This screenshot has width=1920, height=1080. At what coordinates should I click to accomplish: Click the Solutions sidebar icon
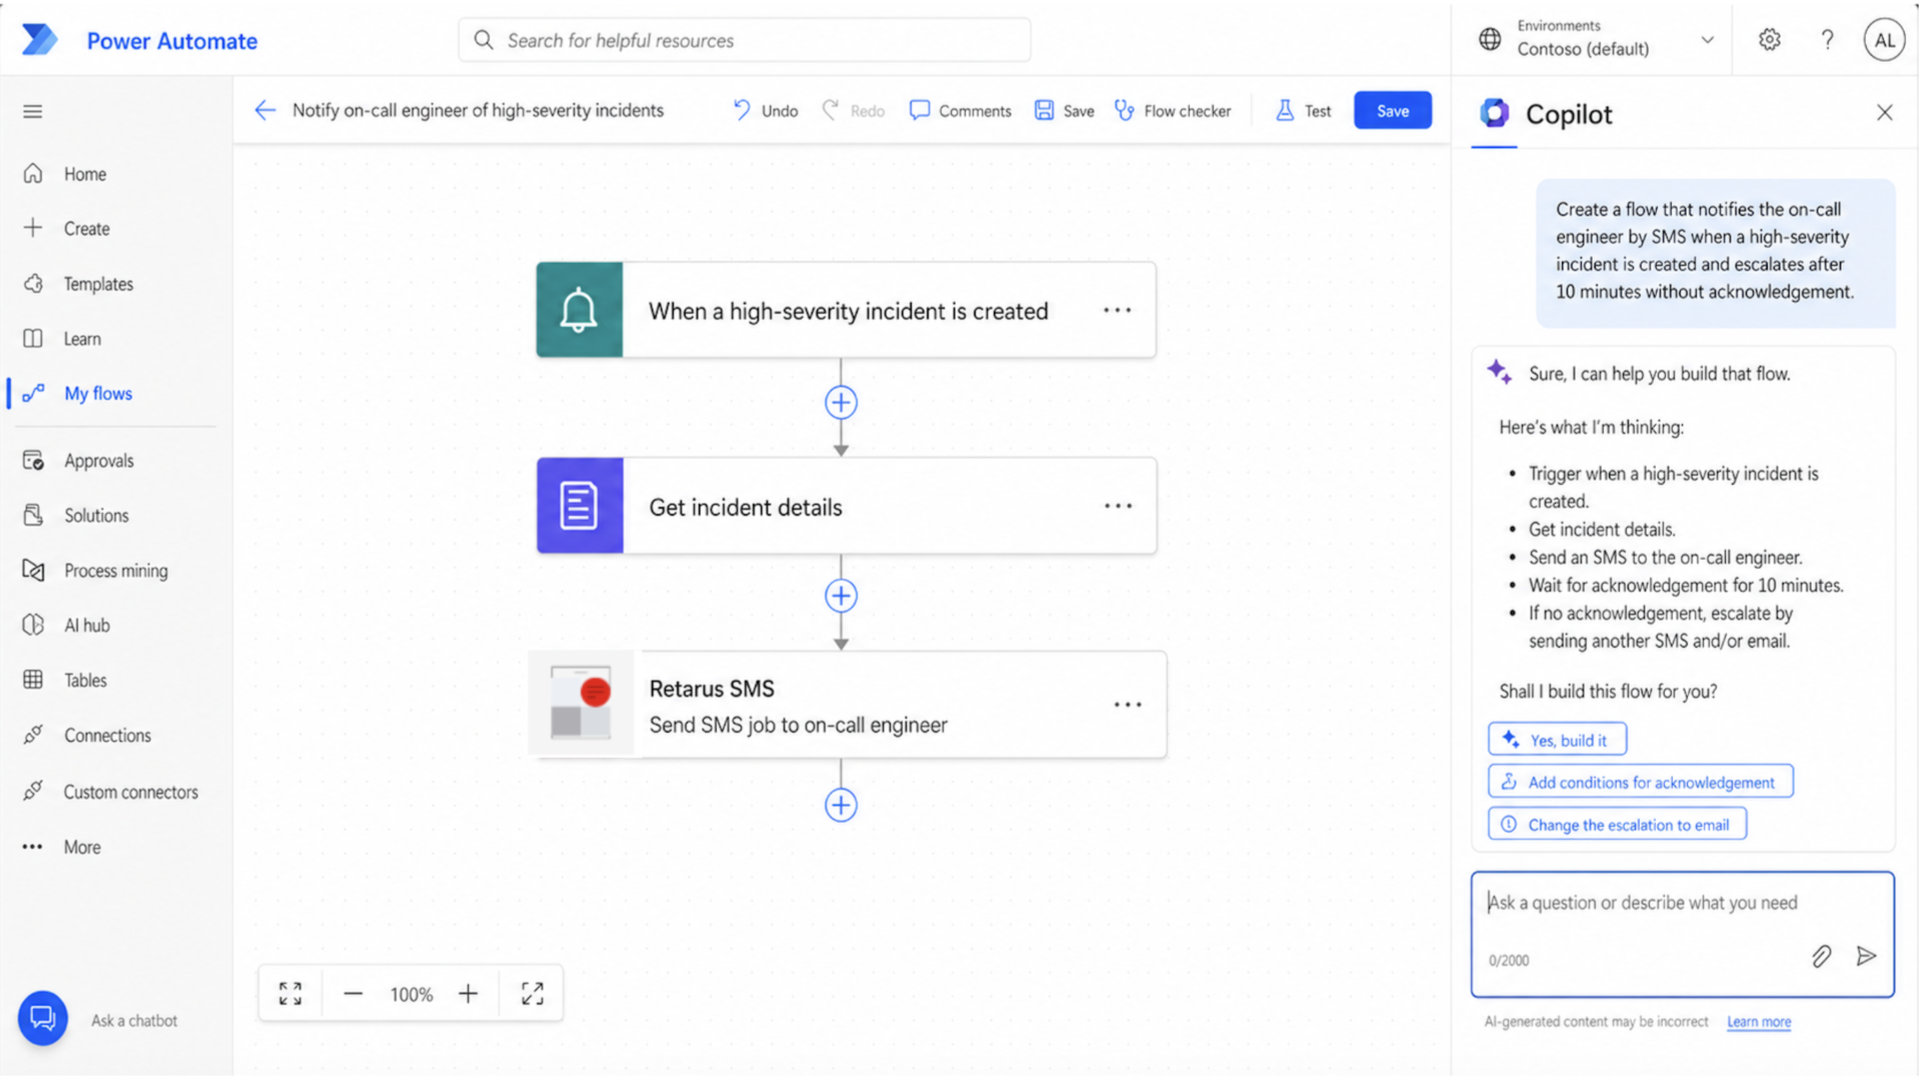pos(33,515)
